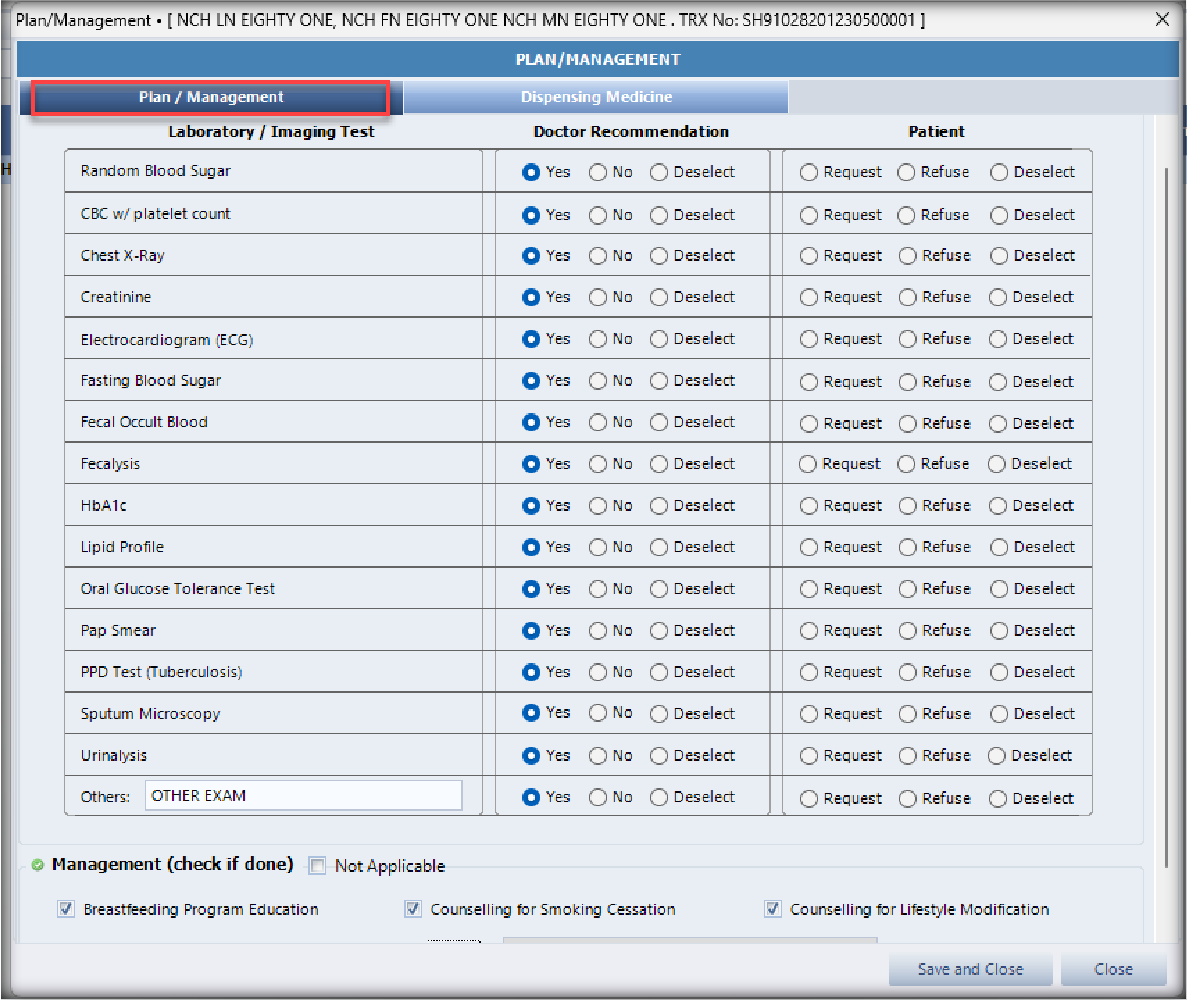Screen dimensions: 1187x1000
Task: Click the Others exam text field
Action: [303, 796]
